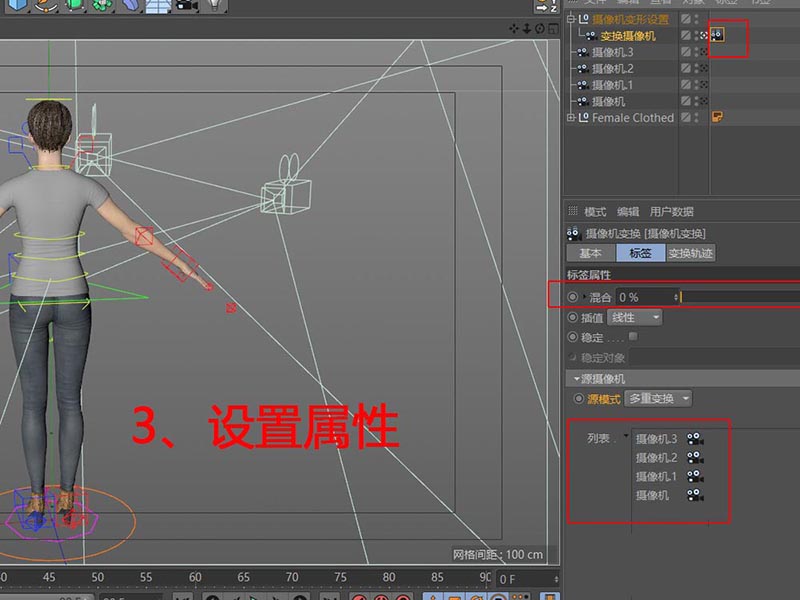Click the camera transform tag icon on 变换摄像机

718,35
